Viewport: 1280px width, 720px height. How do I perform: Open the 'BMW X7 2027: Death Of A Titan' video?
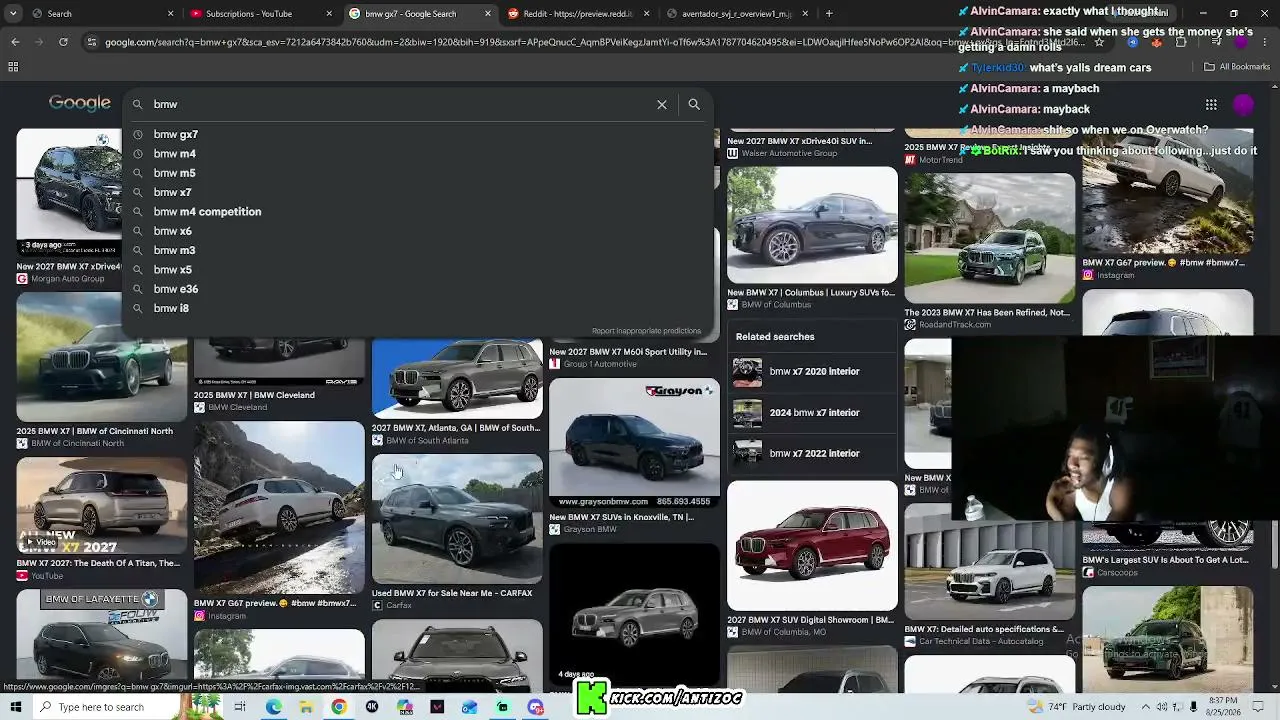(x=101, y=506)
